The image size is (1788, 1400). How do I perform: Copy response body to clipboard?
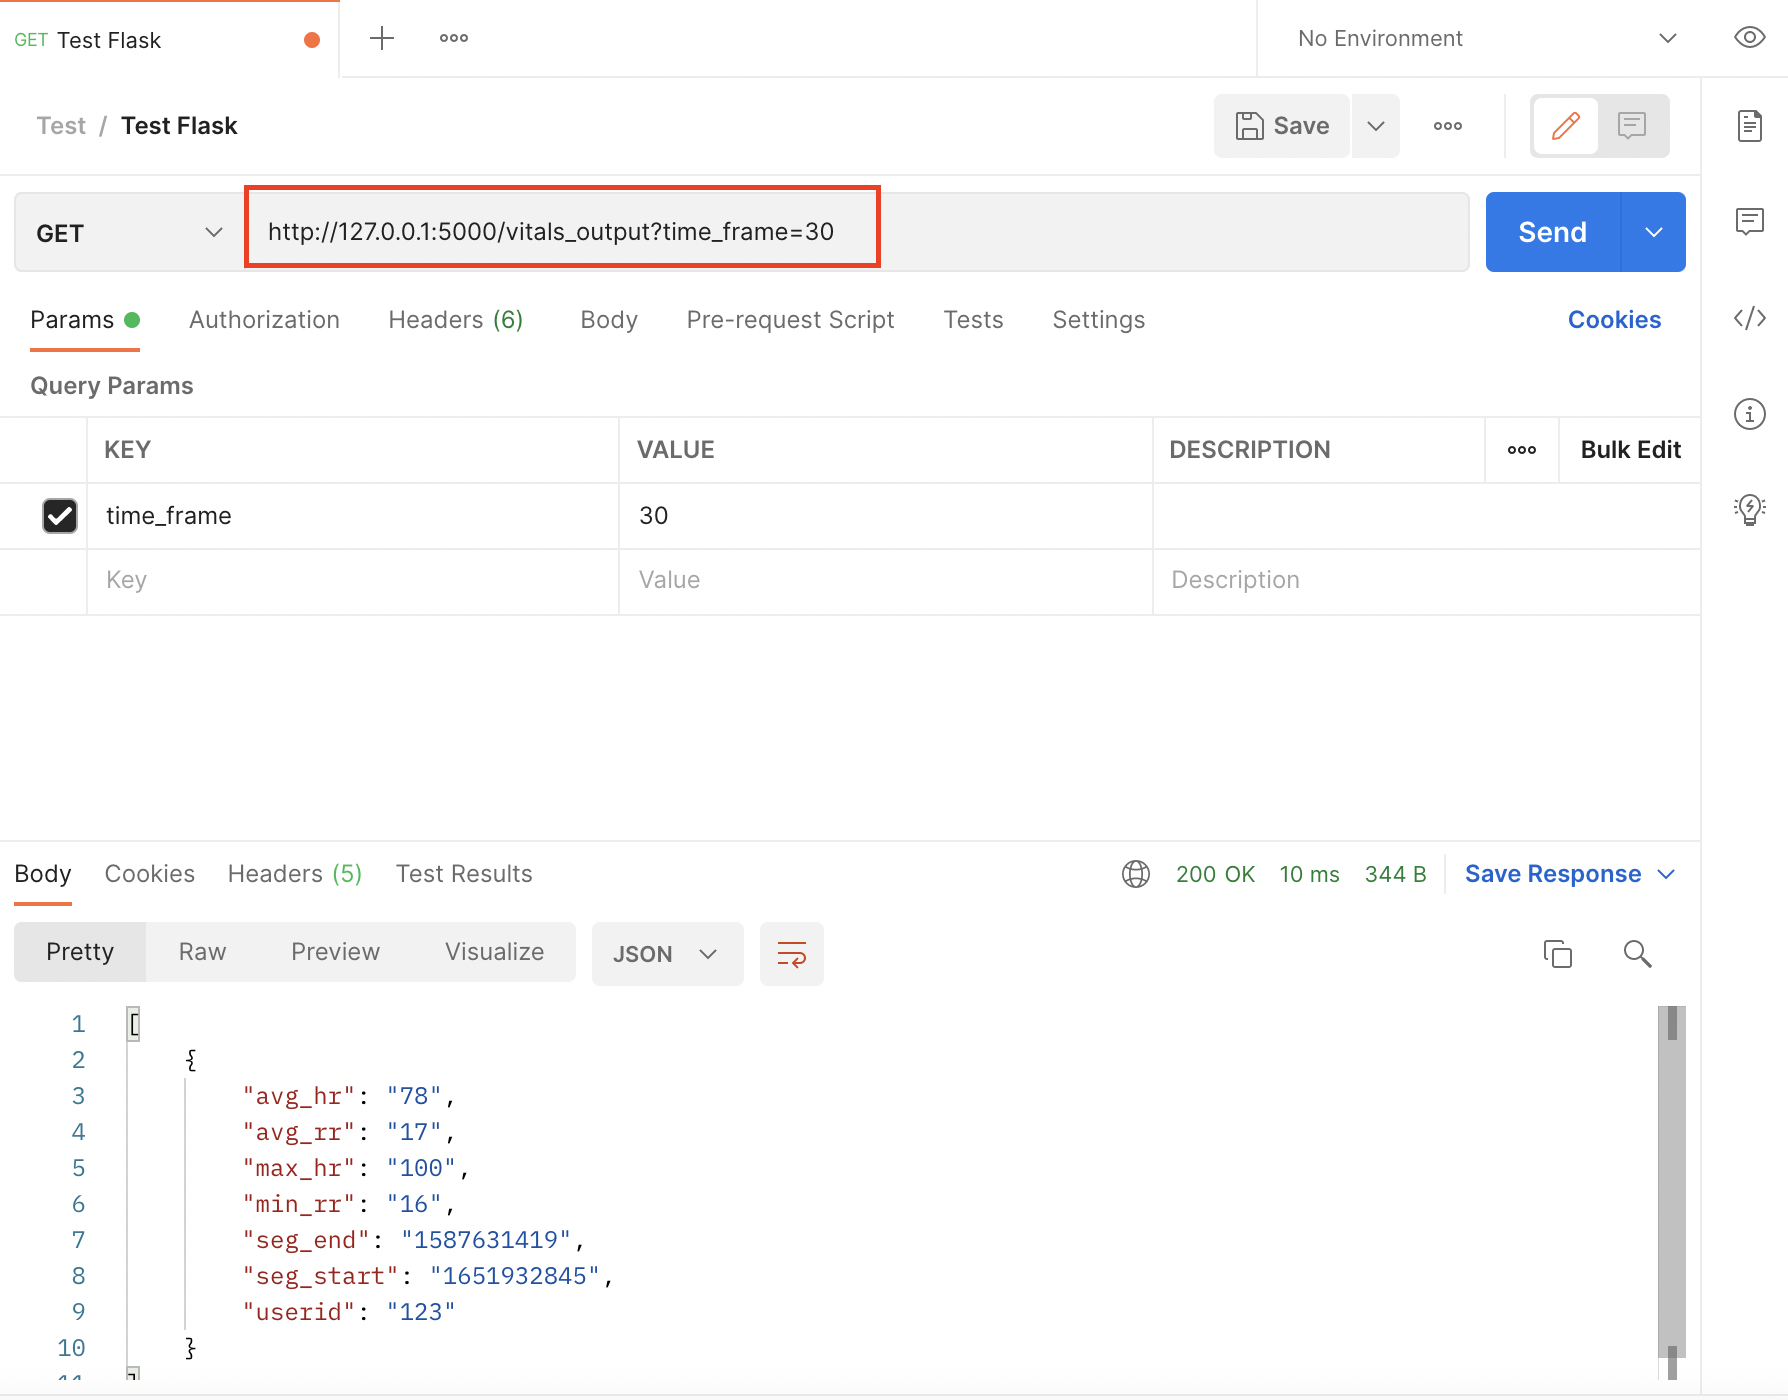pyautogui.click(x=1557, y=954)
